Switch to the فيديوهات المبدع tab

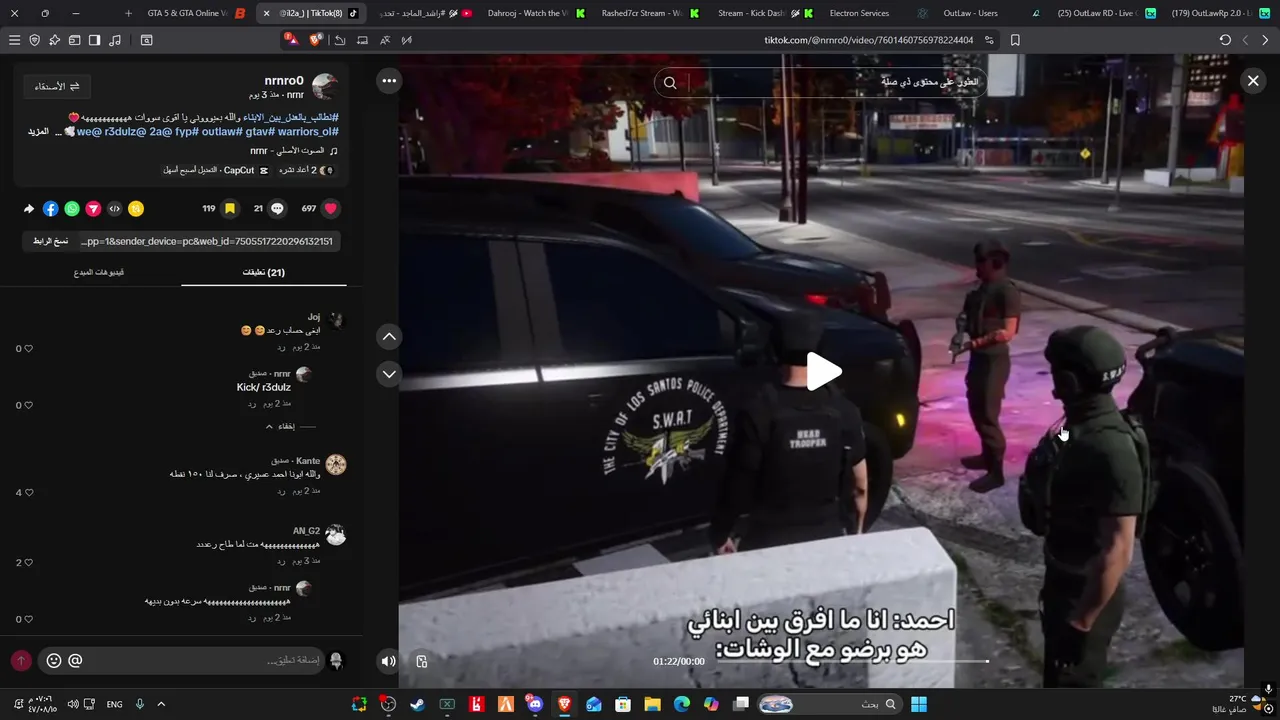99,272
